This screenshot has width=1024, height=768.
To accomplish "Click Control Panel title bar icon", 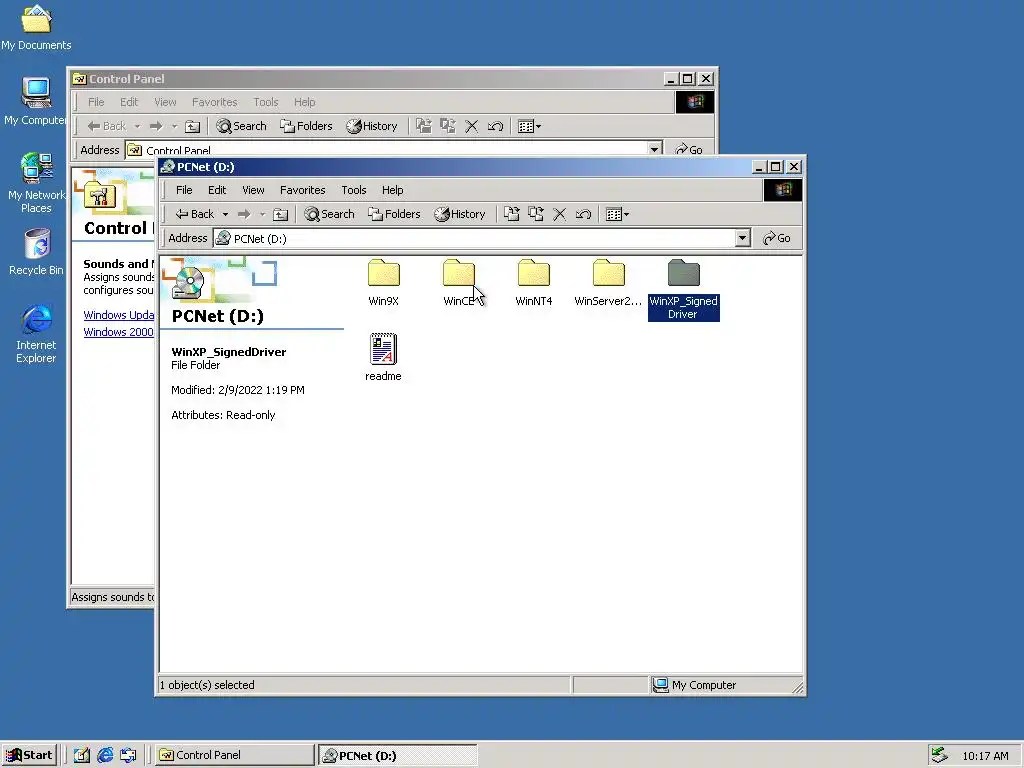I will 80,79.
